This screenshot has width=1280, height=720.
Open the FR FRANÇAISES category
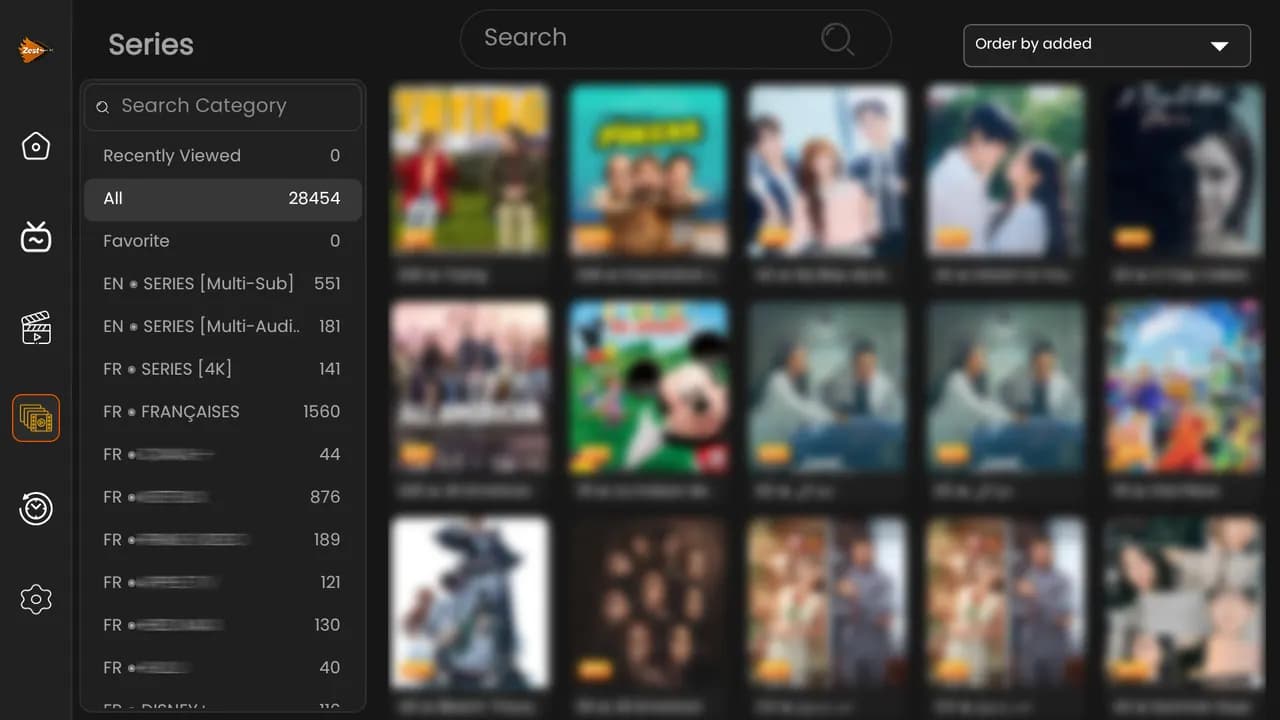click(223, 412)
